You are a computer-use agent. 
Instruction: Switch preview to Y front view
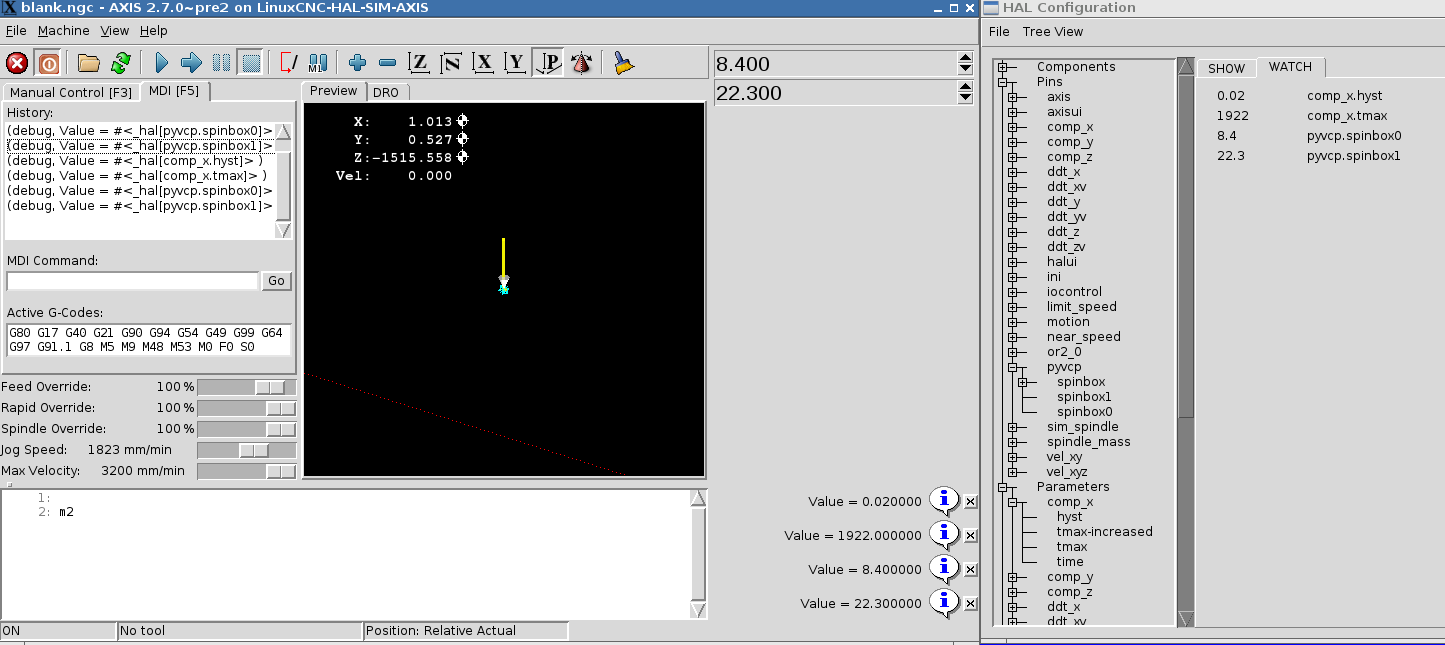point(516,63)
